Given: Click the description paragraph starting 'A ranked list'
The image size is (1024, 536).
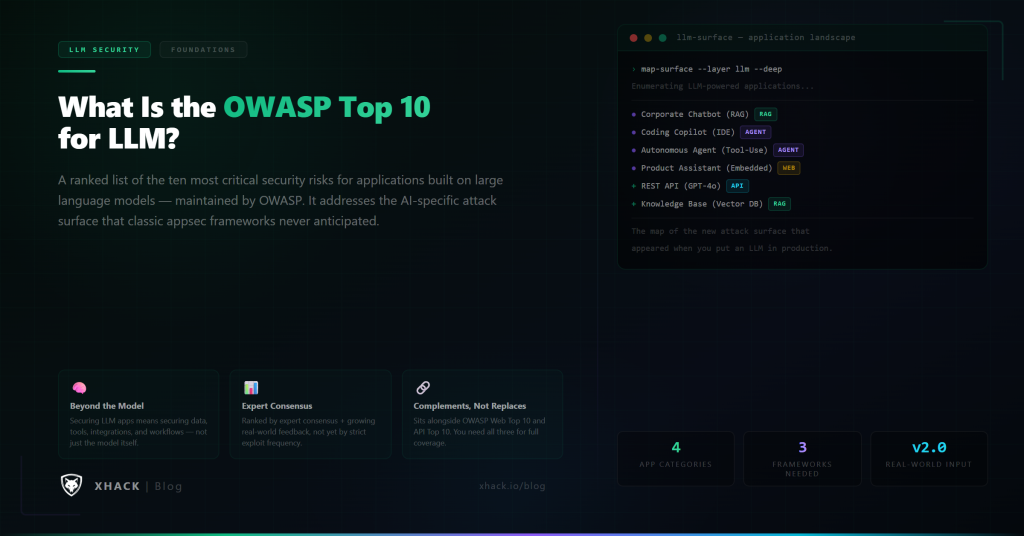Looking at the screenshot, I should point(281,200).
